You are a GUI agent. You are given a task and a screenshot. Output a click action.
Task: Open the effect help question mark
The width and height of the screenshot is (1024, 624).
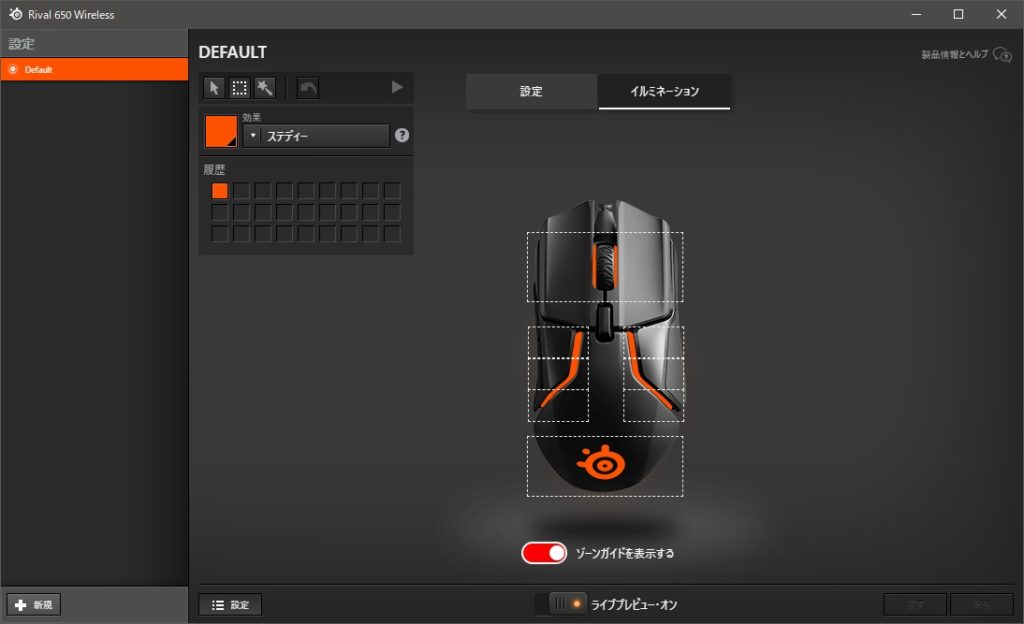click(x=402, y=135)
